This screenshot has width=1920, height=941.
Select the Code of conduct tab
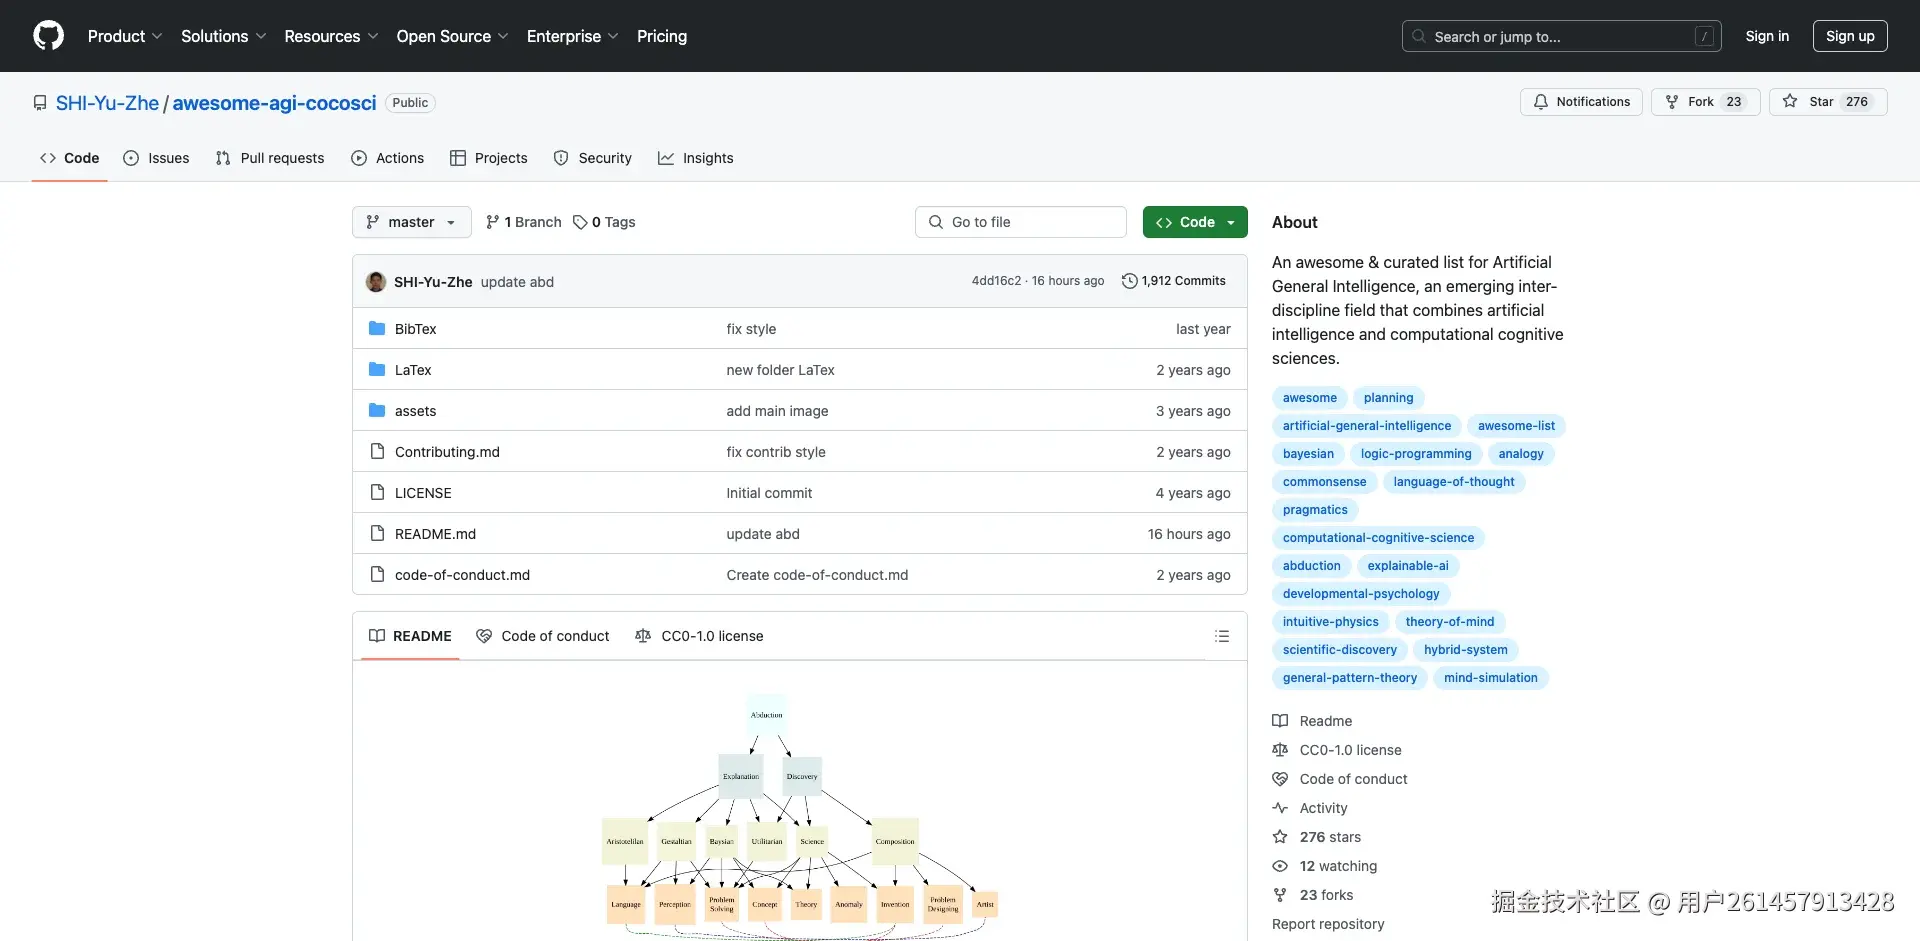pyautogui.click(x=543, y=636)
